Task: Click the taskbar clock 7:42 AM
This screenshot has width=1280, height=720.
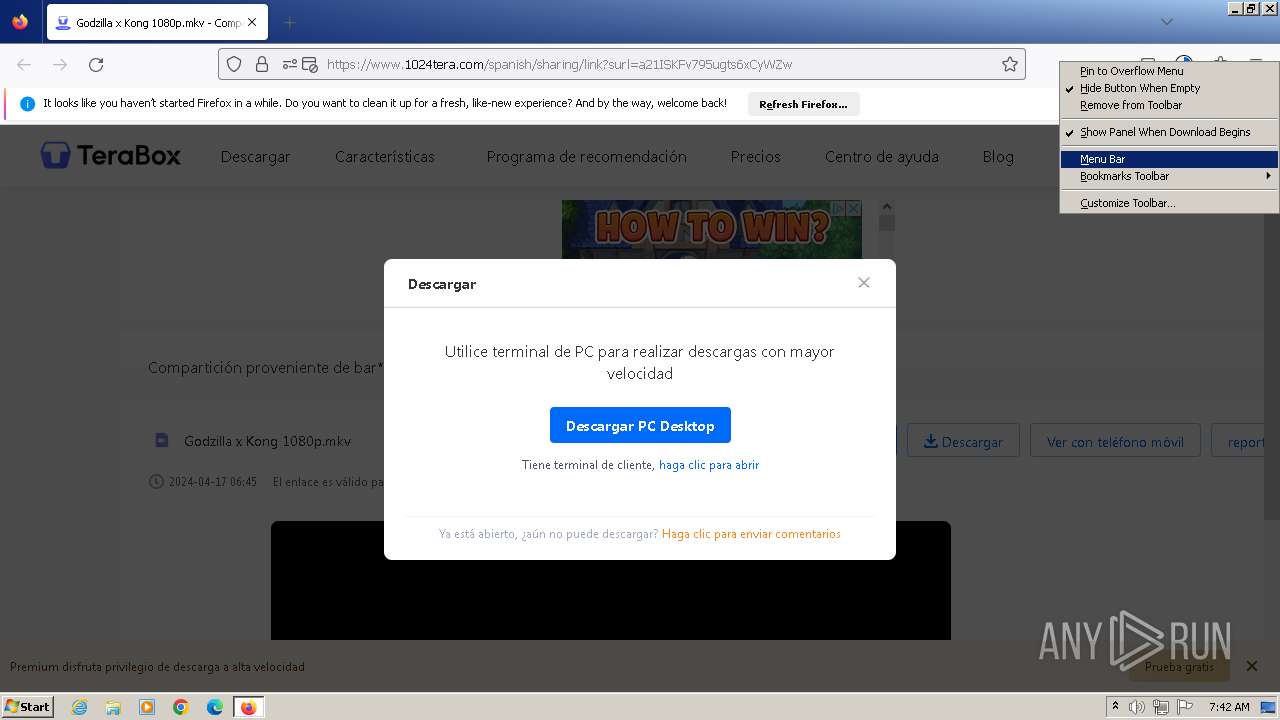Action: [1229, 707]
